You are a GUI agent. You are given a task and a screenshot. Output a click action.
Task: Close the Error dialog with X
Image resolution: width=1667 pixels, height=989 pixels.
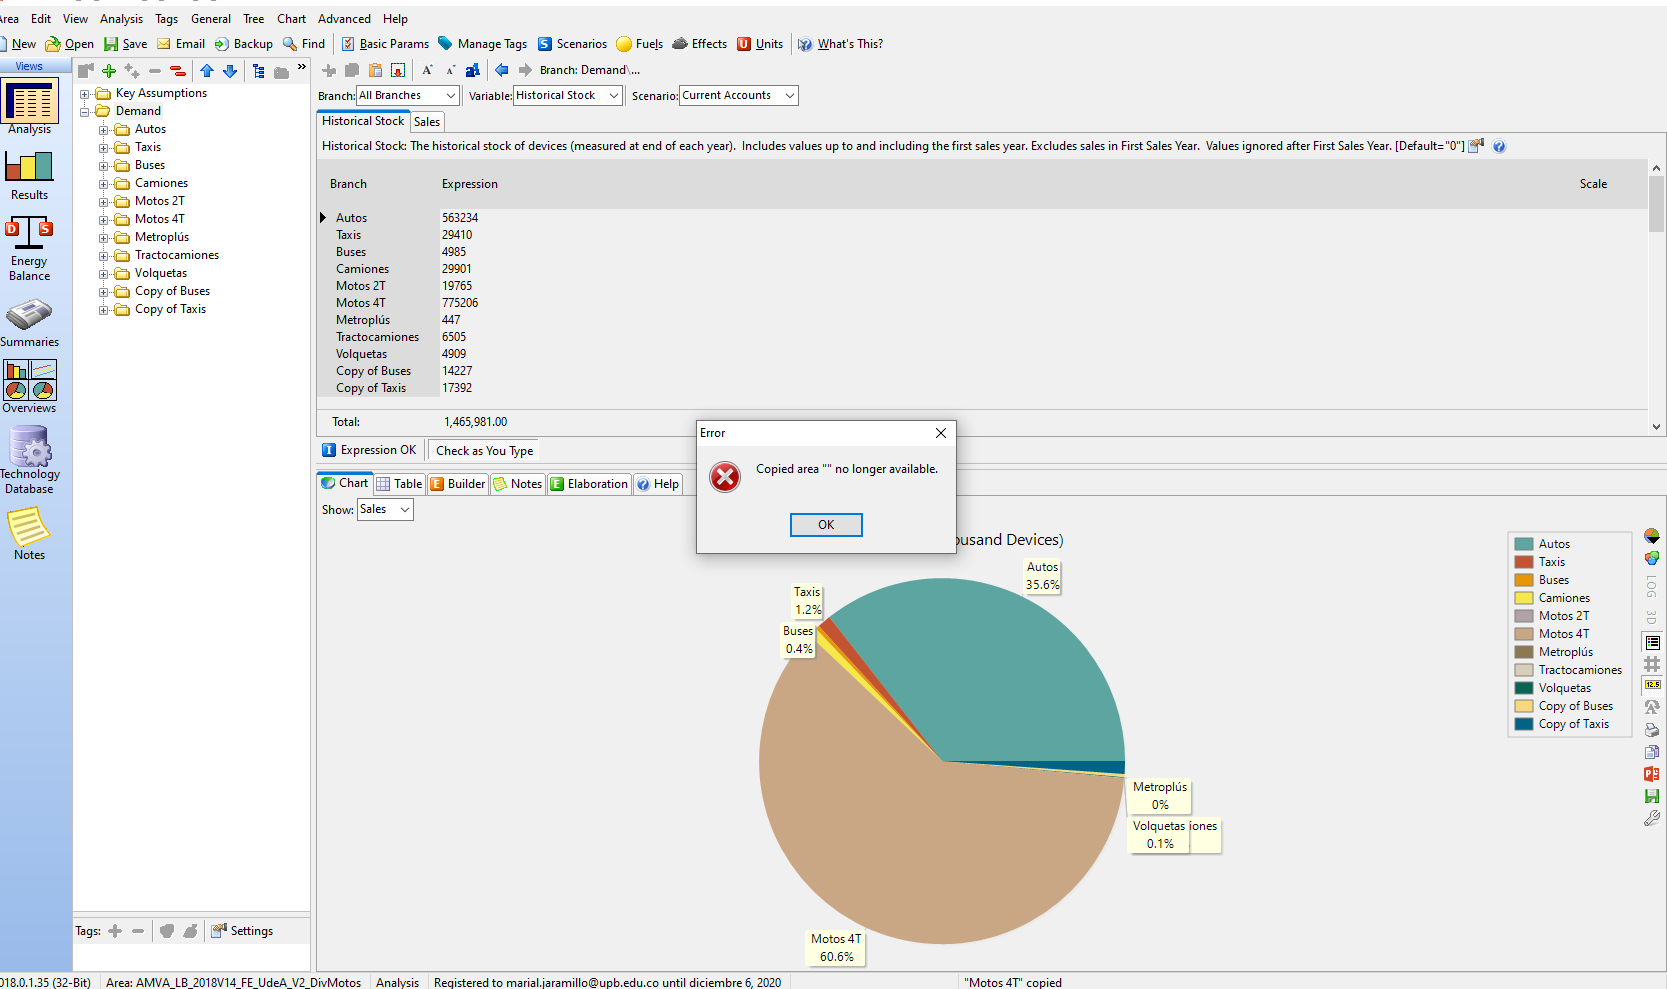(x=941, y=433)
